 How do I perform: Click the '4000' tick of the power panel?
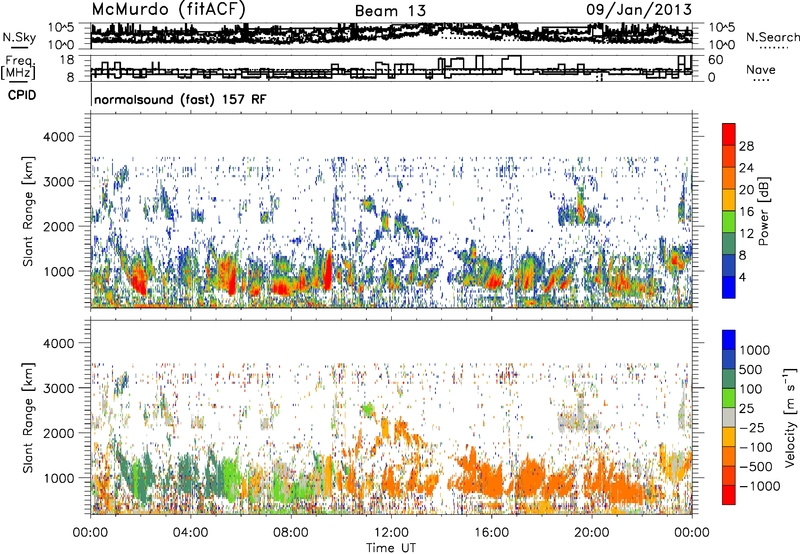coord(58,137)
